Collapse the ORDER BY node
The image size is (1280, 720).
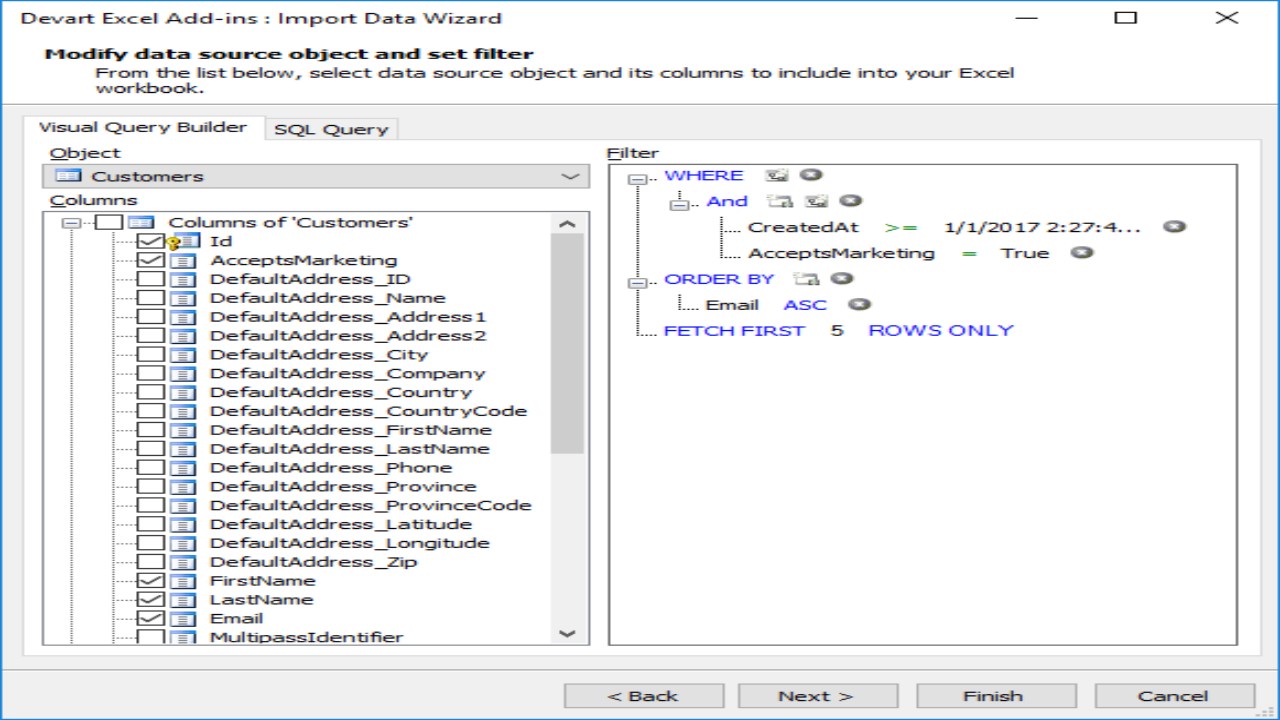(637, 282)
